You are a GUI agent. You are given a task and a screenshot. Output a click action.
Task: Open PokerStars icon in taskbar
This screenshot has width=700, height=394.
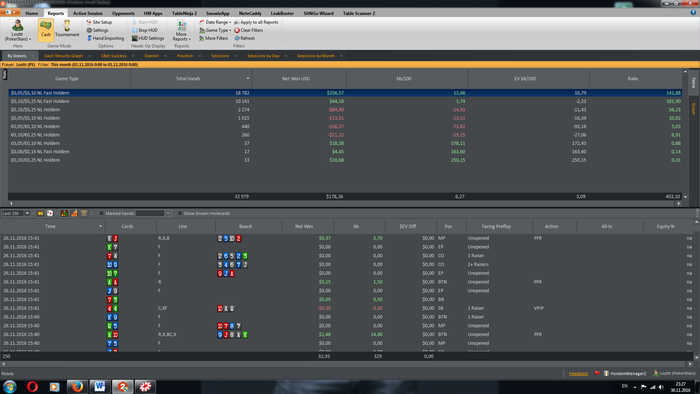145,386
